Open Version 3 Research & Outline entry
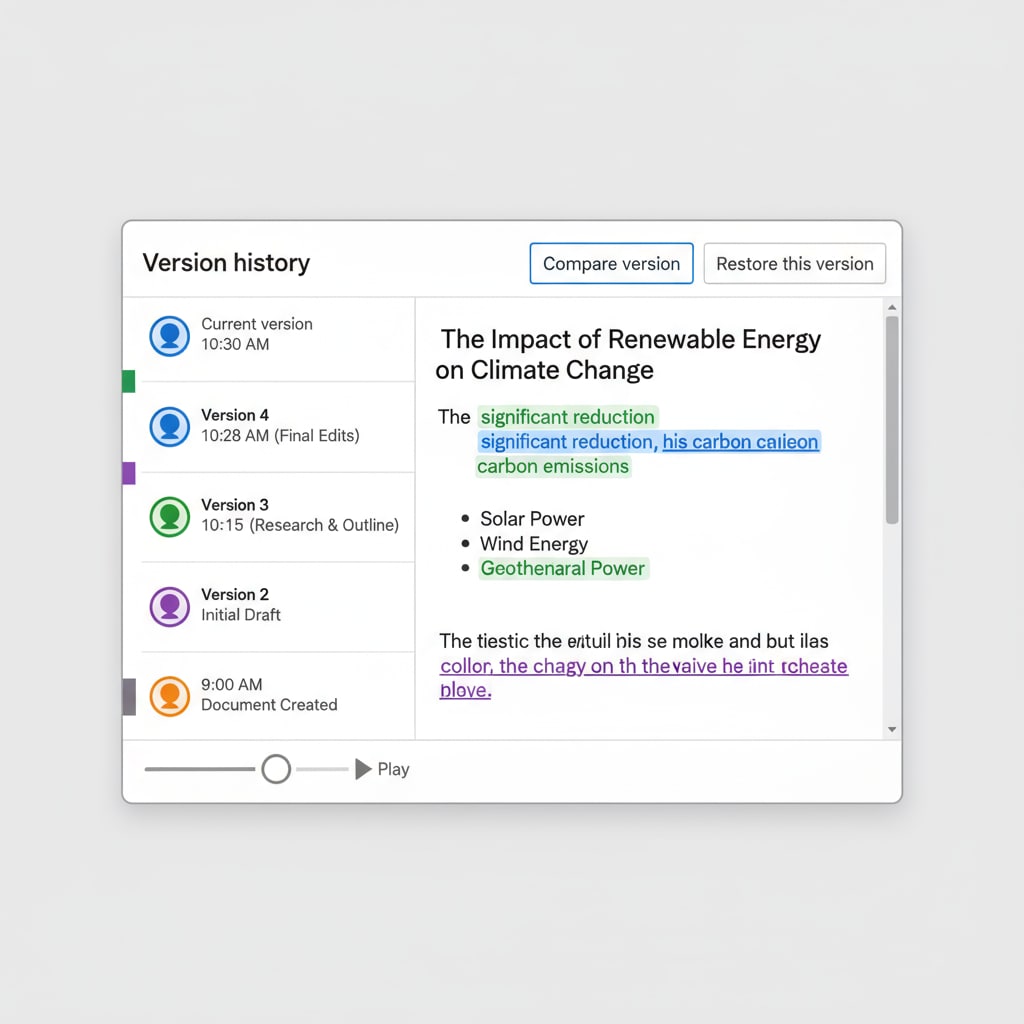This screenshot has width=1024, height=1024. pyautogui.click(x=299, y=515)
